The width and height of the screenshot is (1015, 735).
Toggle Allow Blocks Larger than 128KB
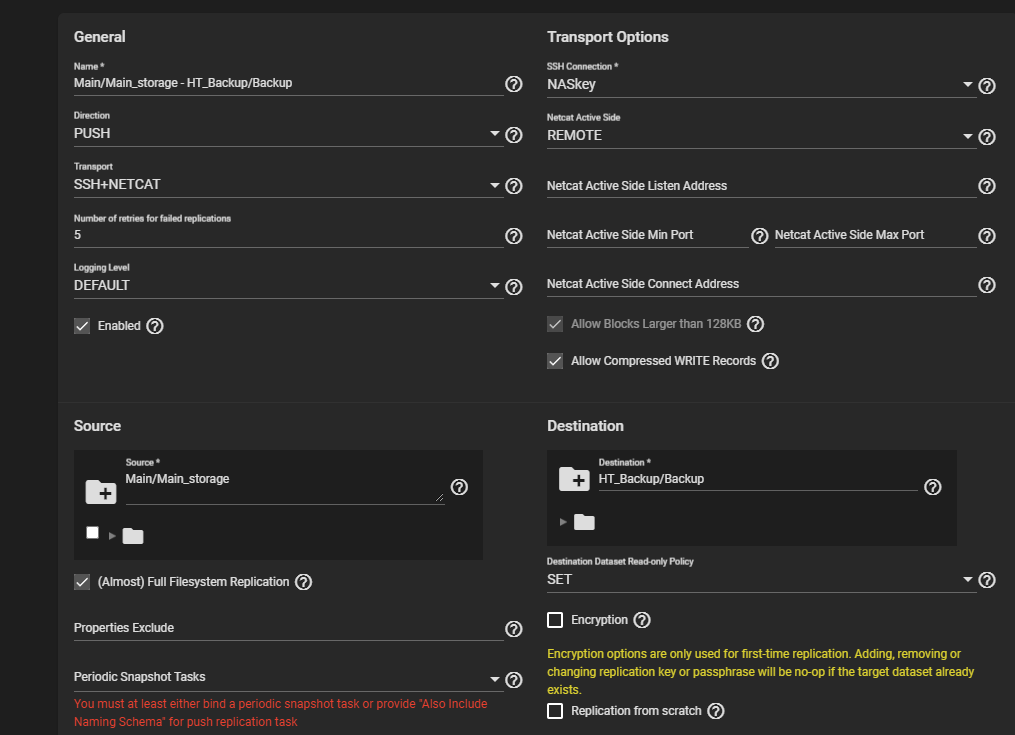pyautogui.click(x=555, y=324)
